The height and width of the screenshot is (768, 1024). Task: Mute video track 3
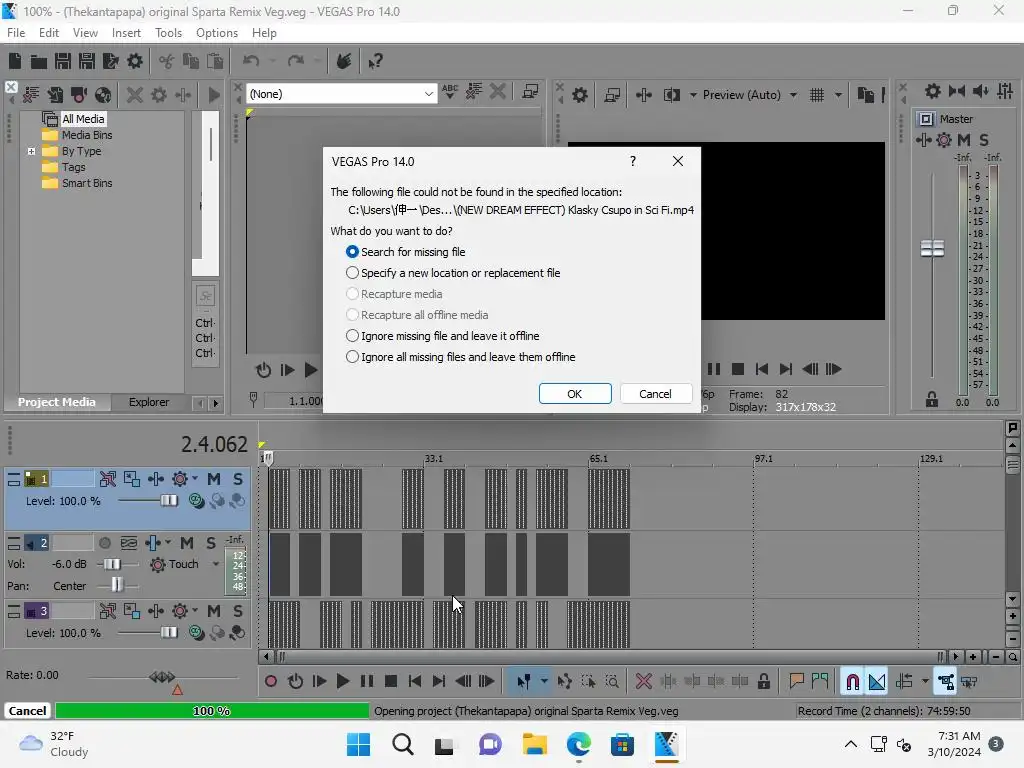click(214, 611)
